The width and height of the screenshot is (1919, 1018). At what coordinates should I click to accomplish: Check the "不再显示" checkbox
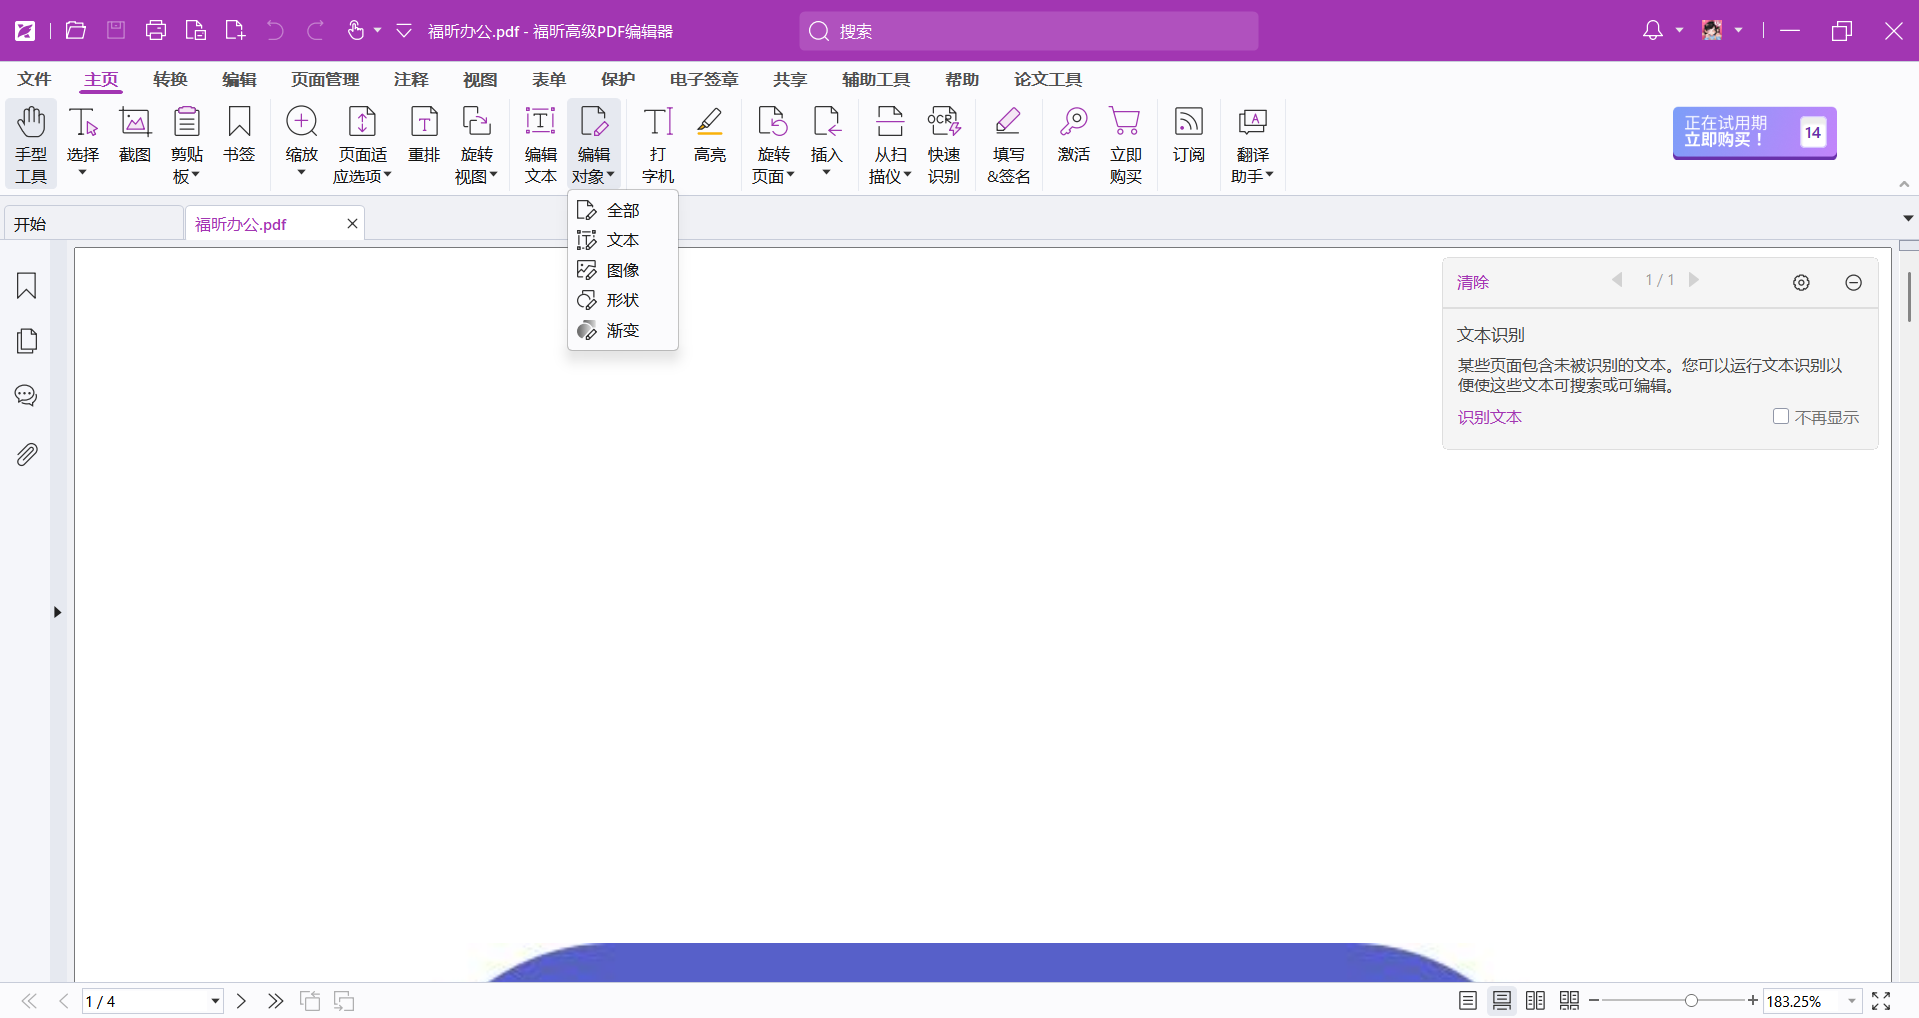pyautogui.click(x=1781, y=416)
